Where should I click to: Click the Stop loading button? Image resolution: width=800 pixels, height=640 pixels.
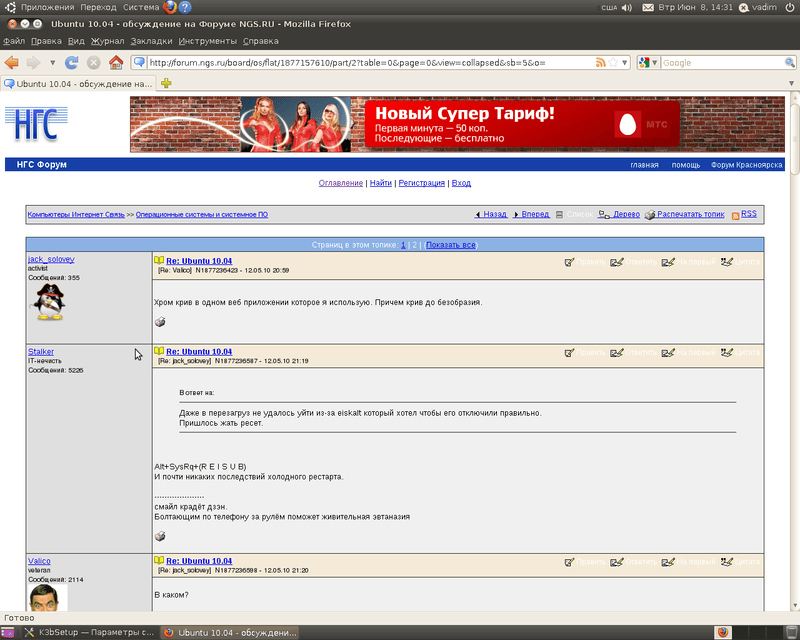pos(94,62)
